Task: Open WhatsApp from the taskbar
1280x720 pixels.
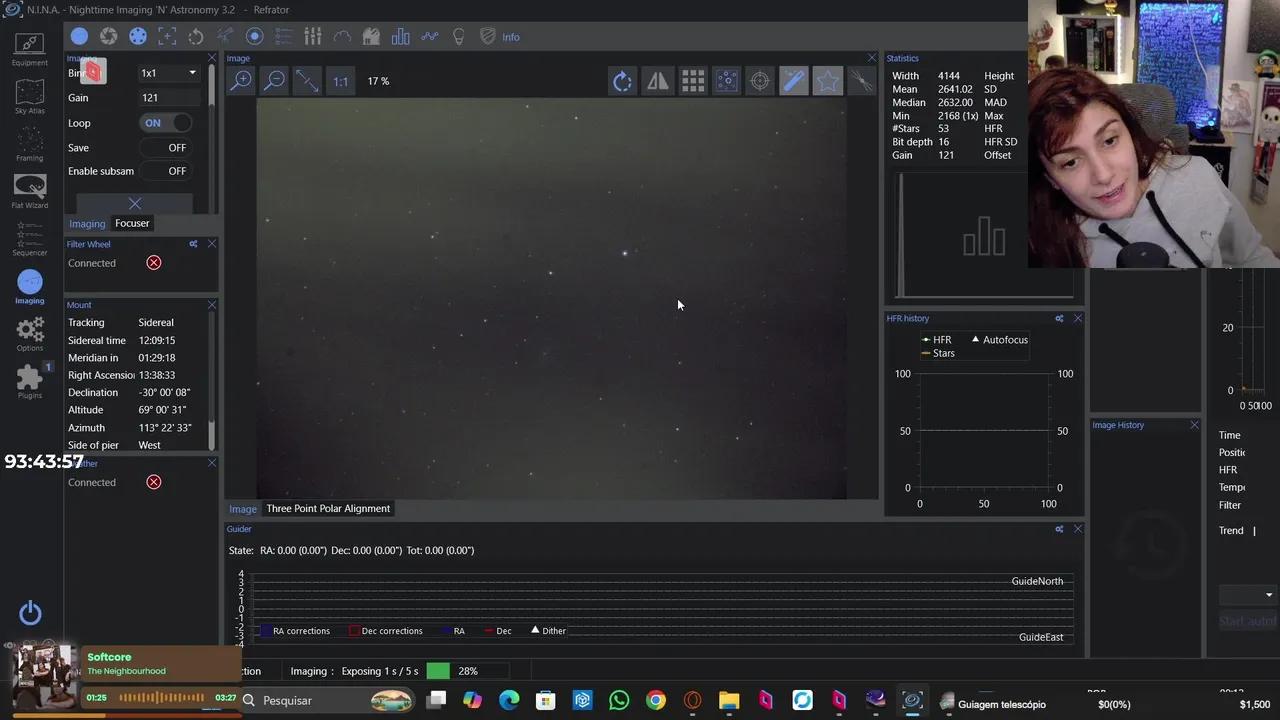Action: [x=619, y=701]
